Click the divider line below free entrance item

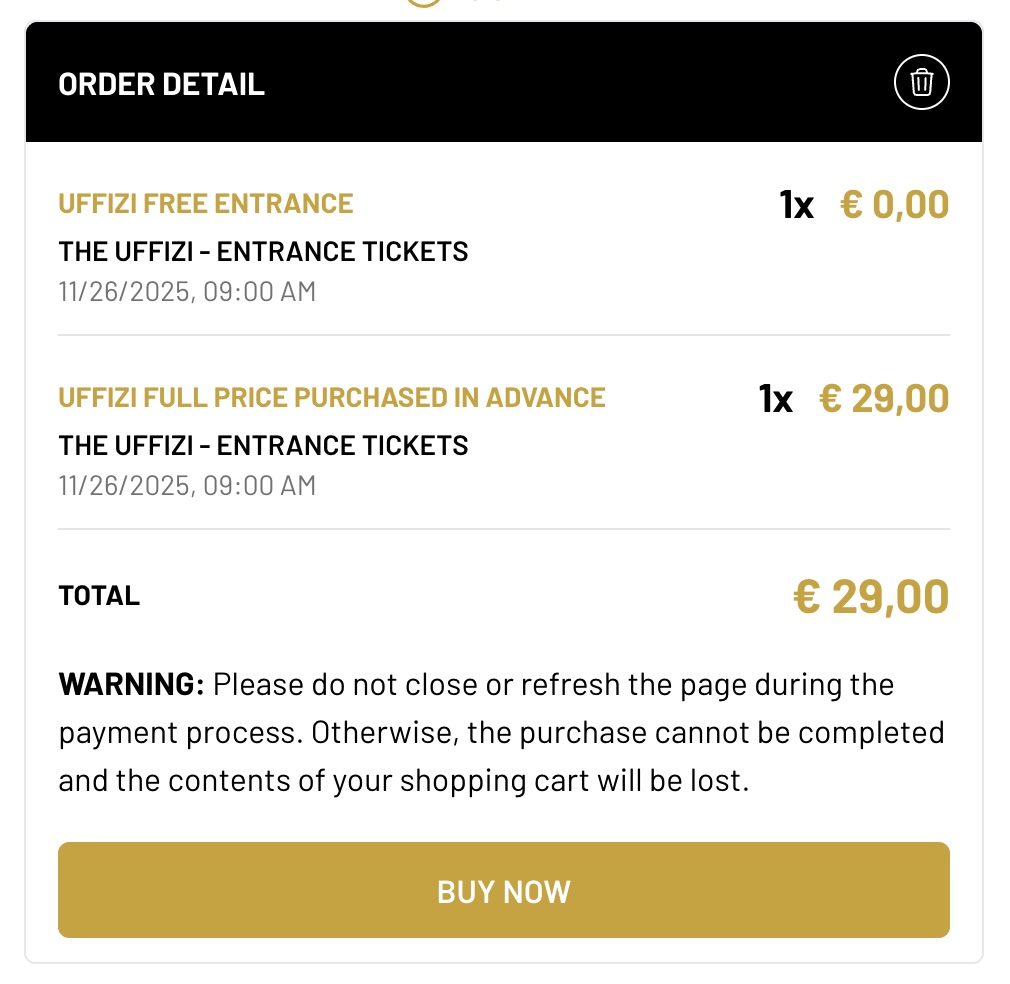point(503,335)
